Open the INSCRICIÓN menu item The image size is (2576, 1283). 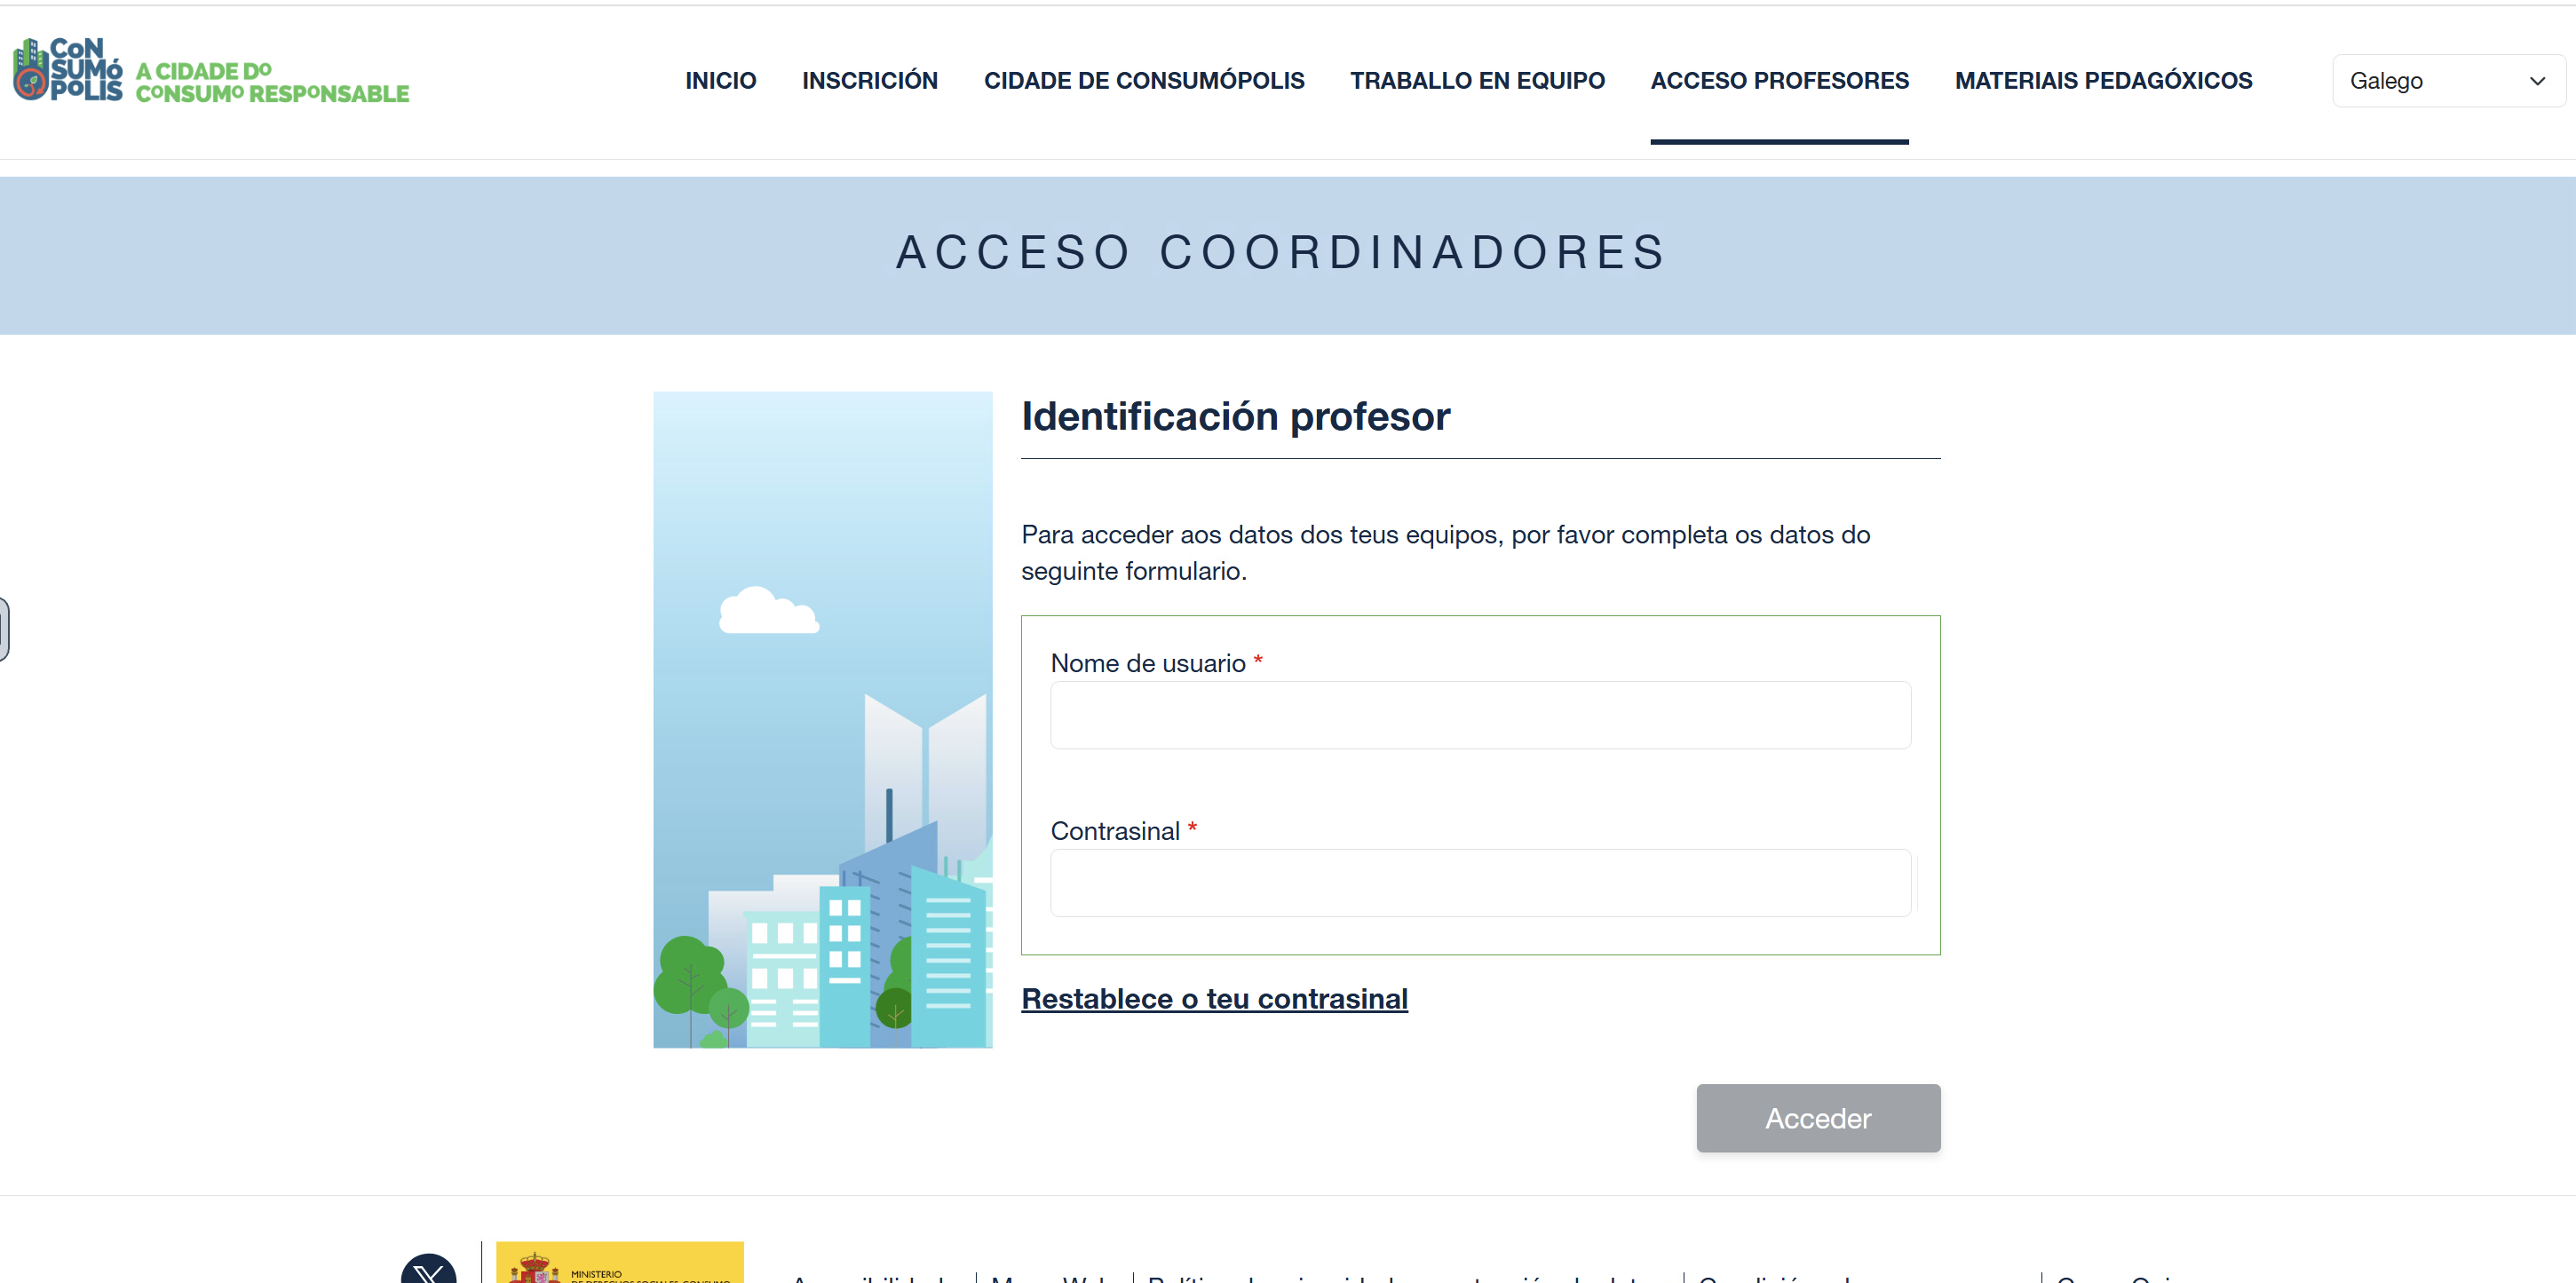coord(870,81)
